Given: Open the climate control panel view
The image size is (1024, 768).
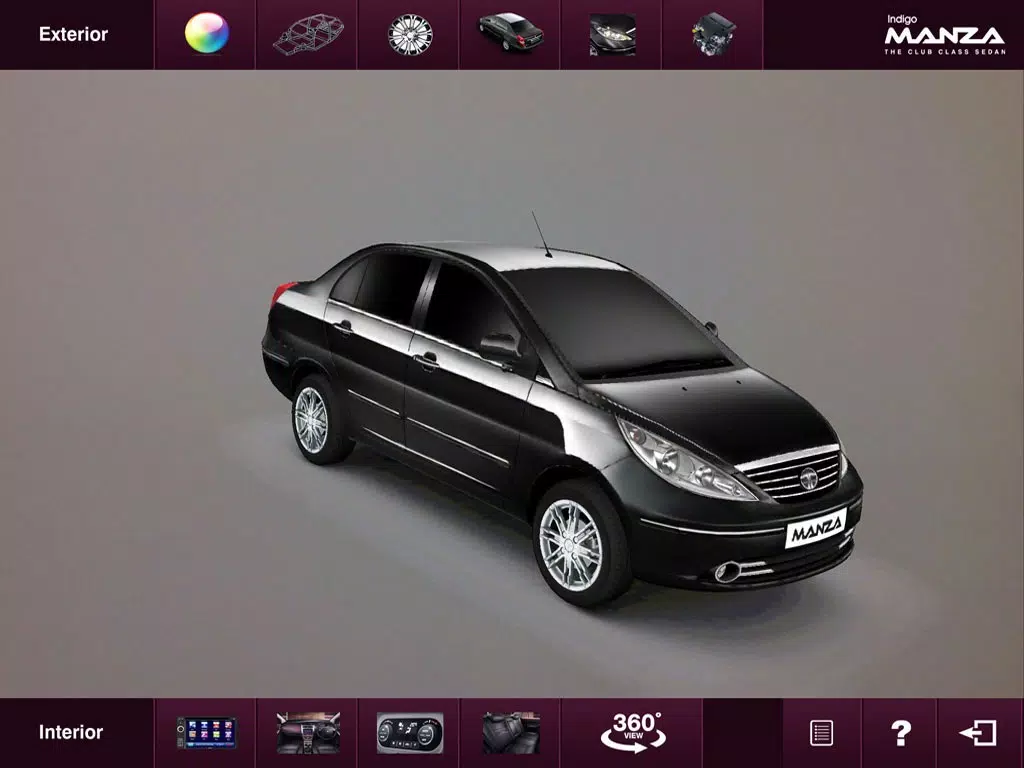Looking at the screenshot, I should point(409,733).
